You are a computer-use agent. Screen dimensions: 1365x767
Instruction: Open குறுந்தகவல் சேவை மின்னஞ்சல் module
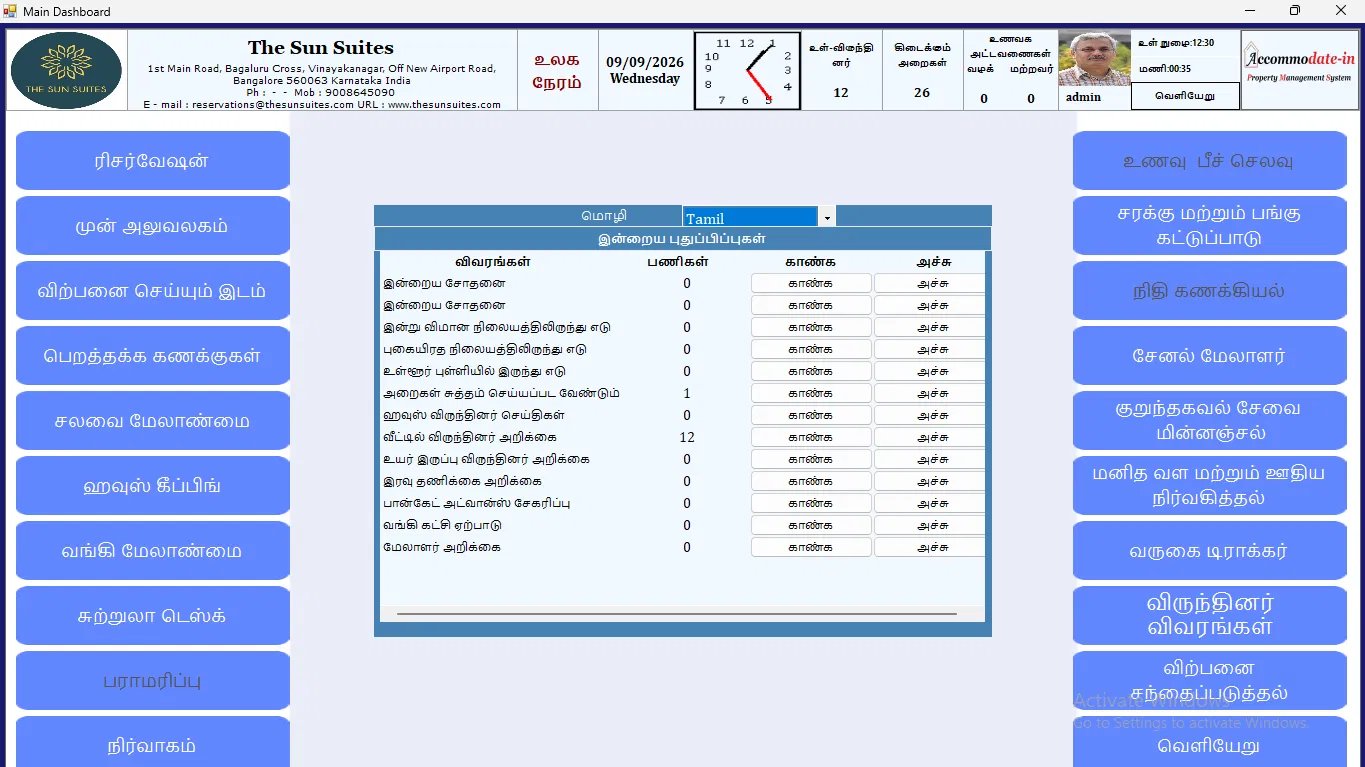click(1210, 421)
